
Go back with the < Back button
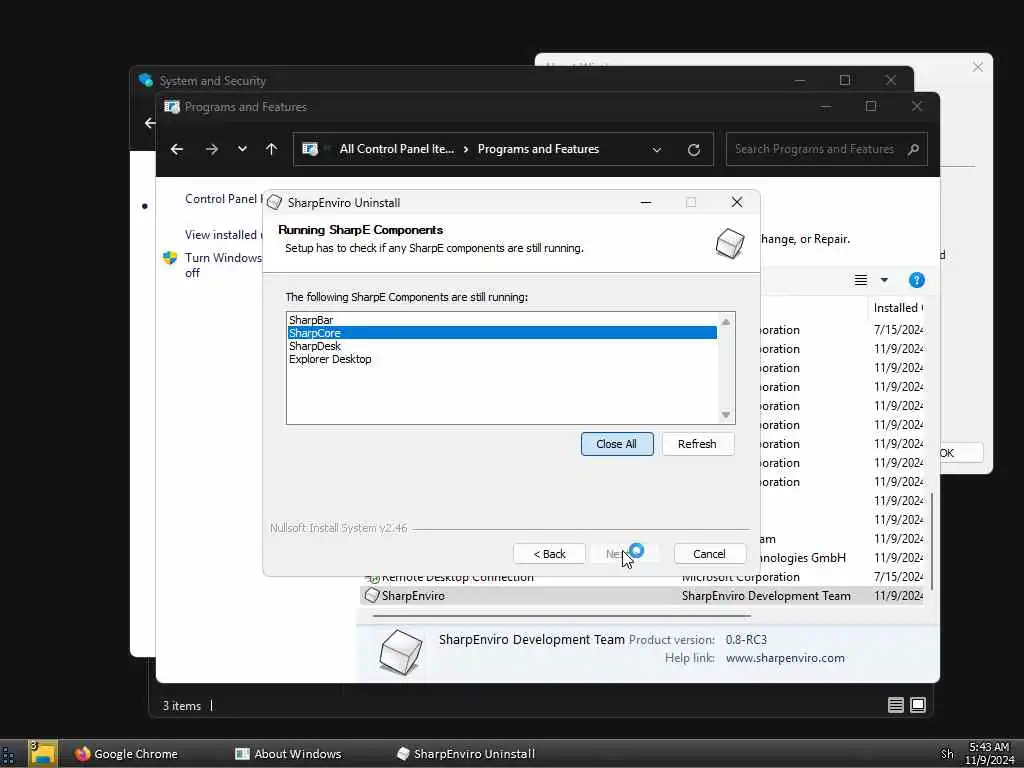[x=549, y=554]
